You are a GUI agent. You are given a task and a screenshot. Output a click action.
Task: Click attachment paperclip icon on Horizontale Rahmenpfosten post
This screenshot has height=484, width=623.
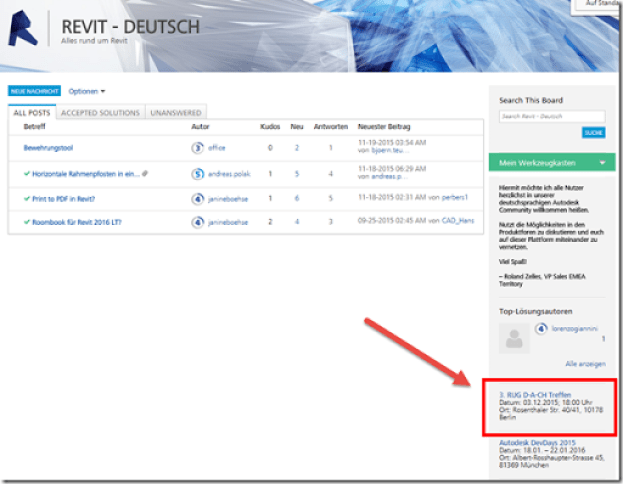[x=145, y=173]
